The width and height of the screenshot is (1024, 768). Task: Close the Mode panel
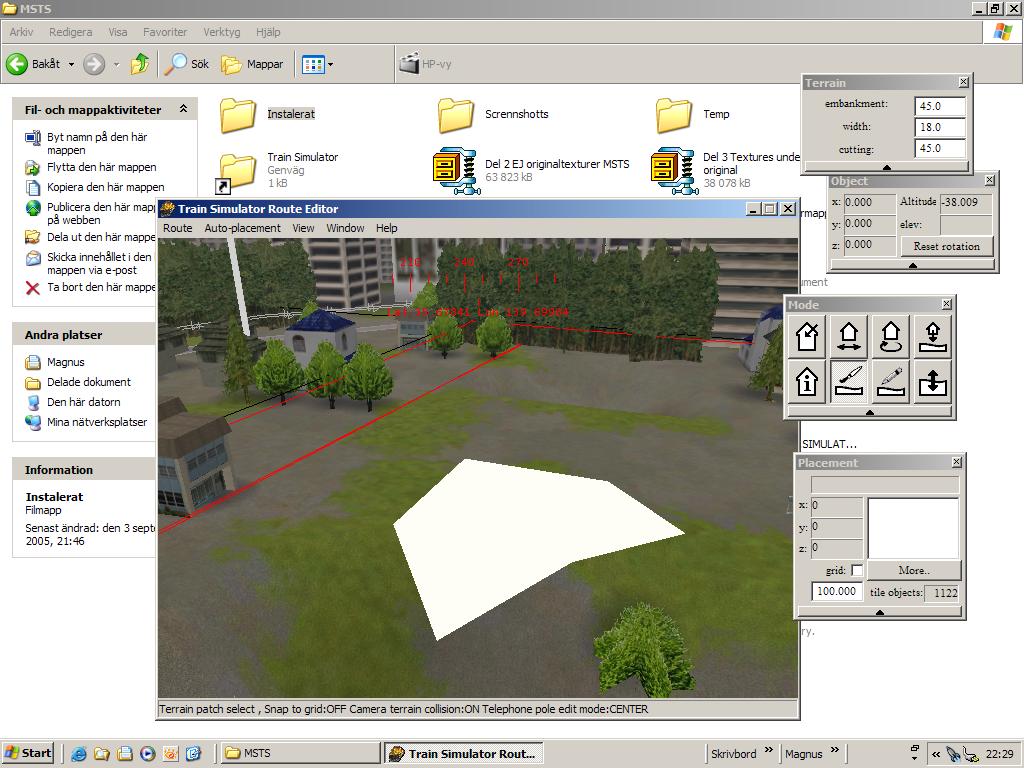pyautogui.click(x=947, y=304)
